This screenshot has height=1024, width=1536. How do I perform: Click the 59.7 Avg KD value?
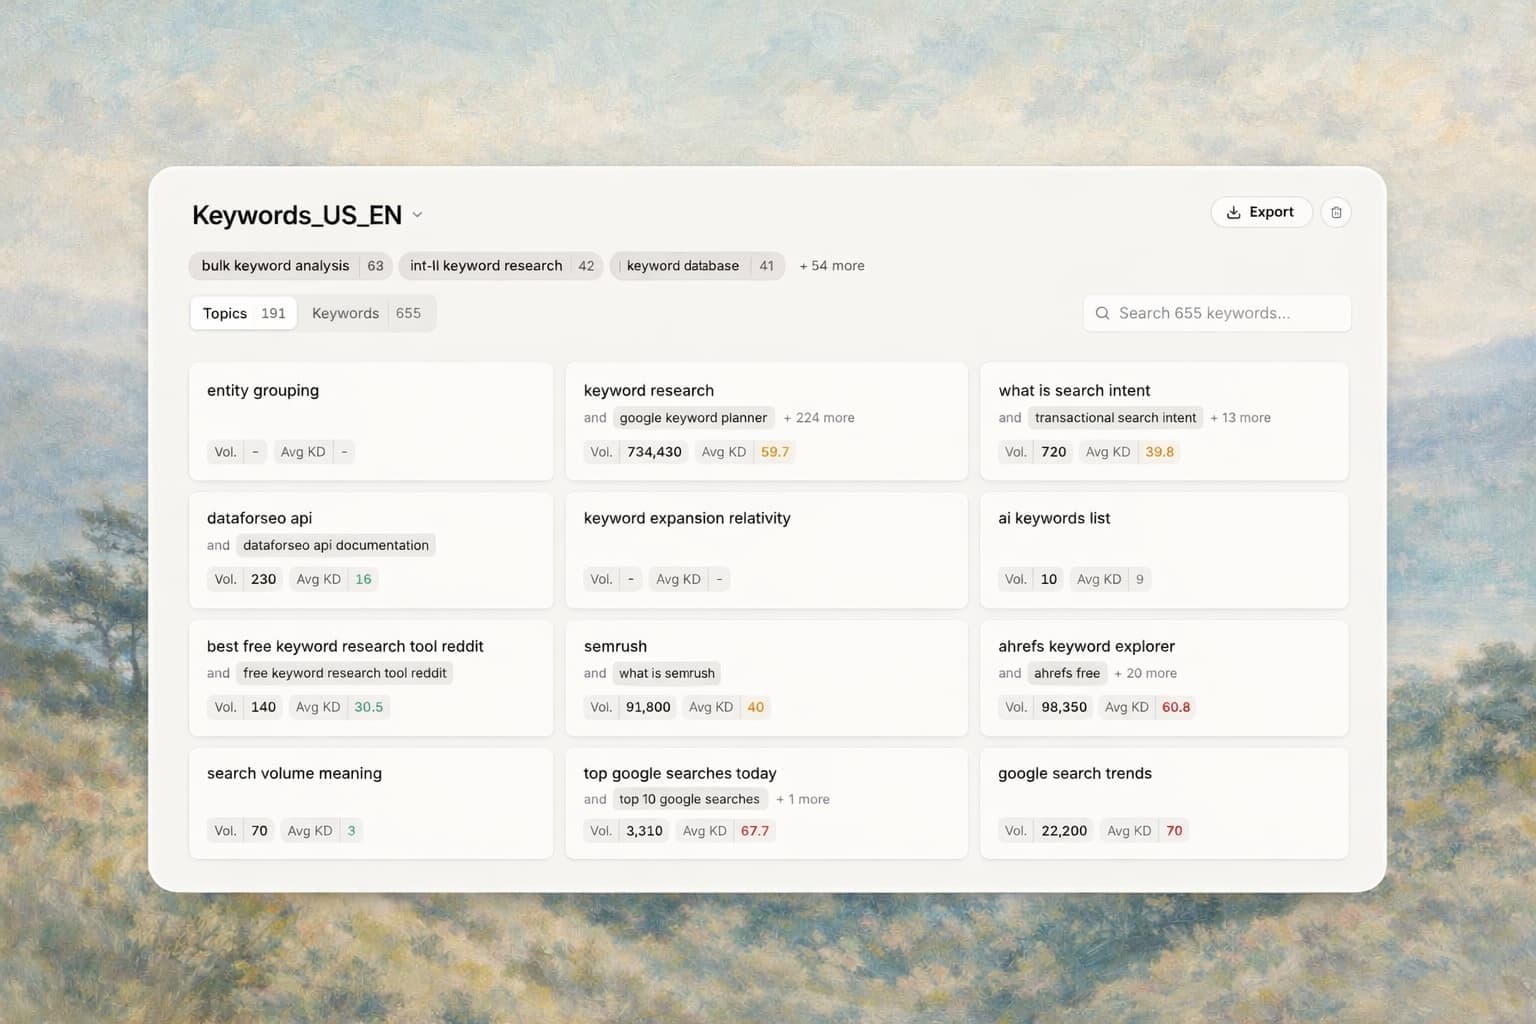tap(775, 452)
